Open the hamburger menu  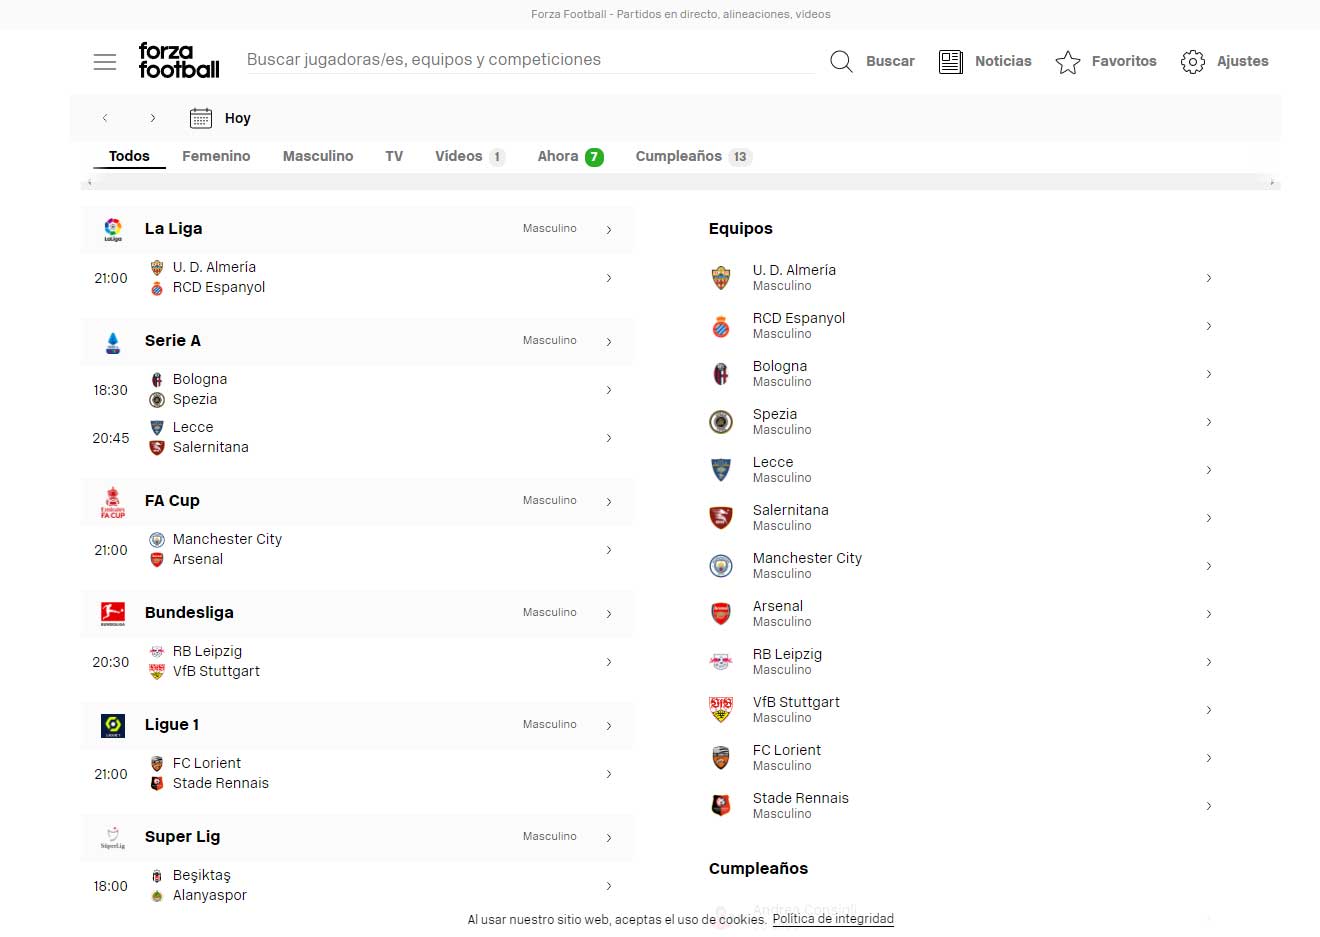105,62
